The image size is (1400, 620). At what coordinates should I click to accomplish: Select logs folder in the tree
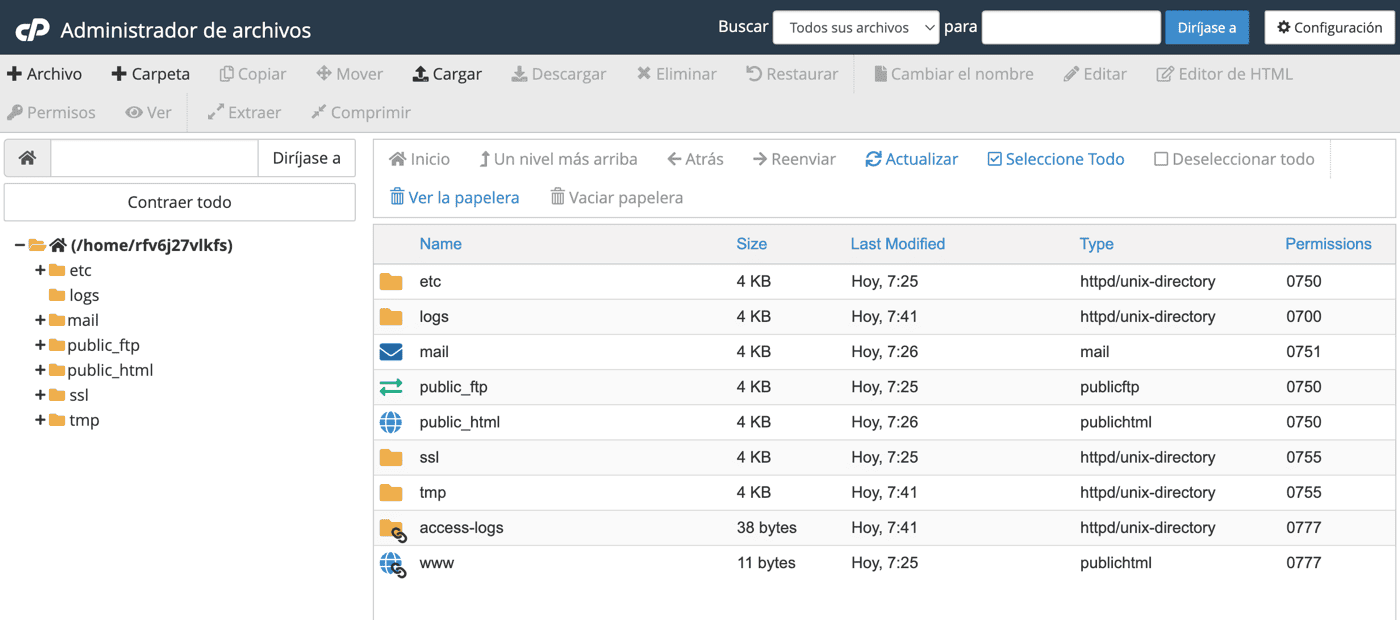(84, 295)
